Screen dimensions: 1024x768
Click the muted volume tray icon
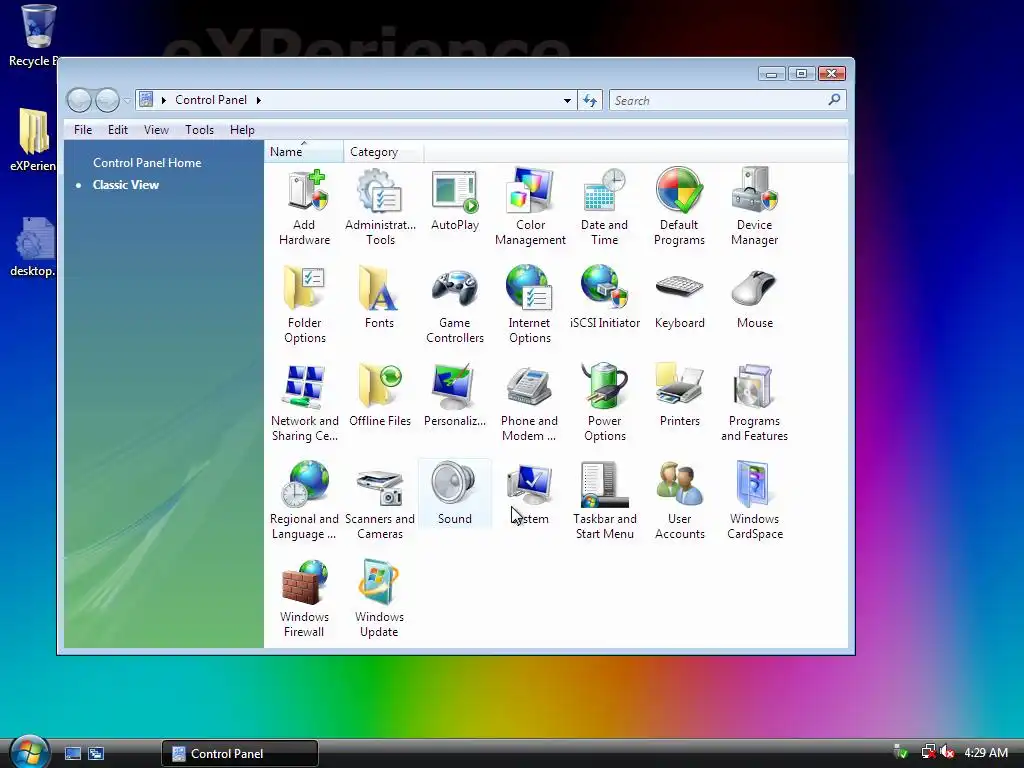point(947,752)
